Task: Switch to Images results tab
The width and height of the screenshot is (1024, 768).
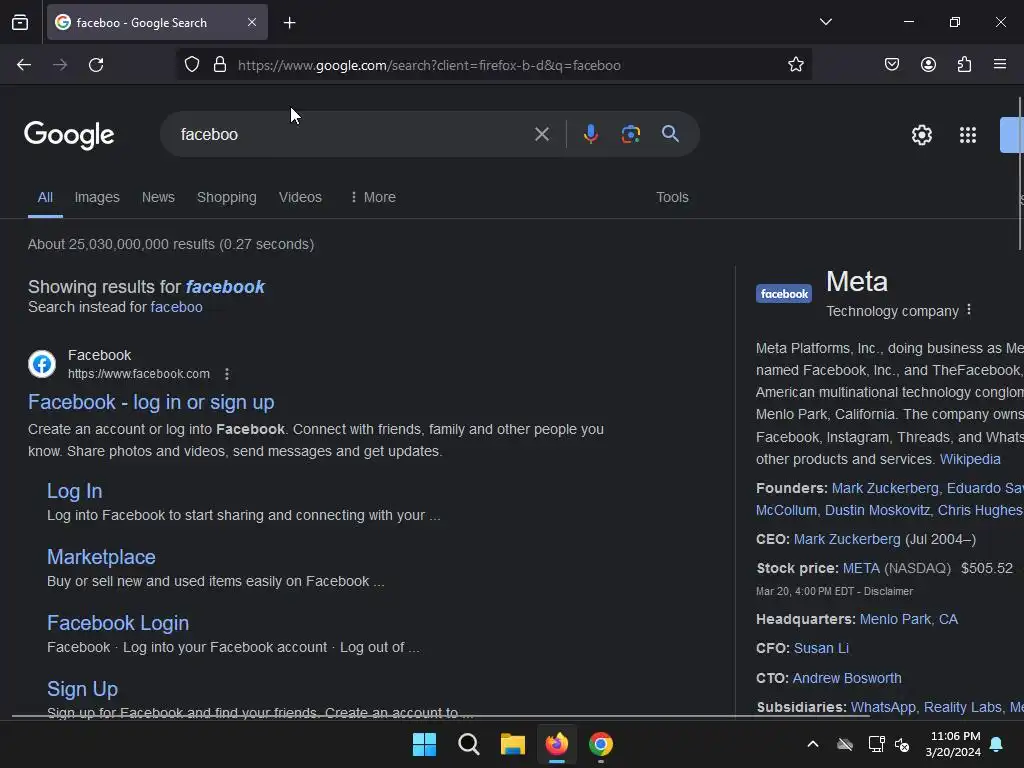Action: 97,197
